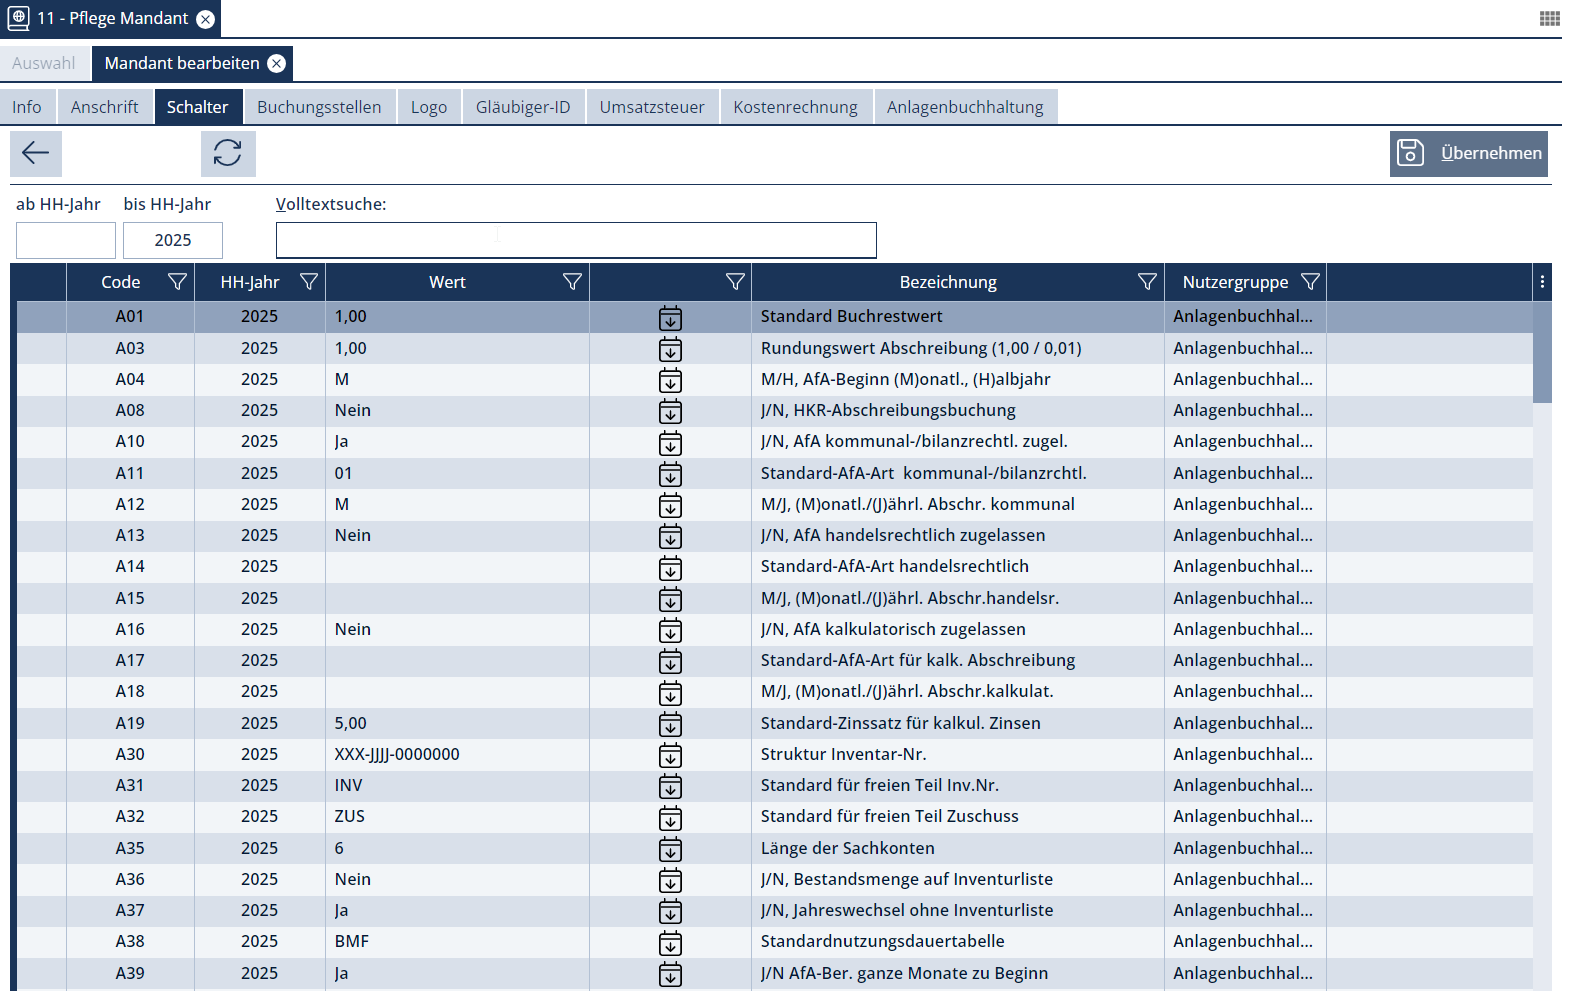Click calendar icon in row A38
1573x1007 pixels.
(x=670, y=942)
